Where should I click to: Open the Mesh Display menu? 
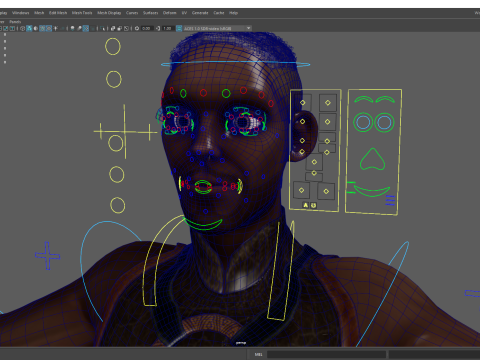[109, 13]
